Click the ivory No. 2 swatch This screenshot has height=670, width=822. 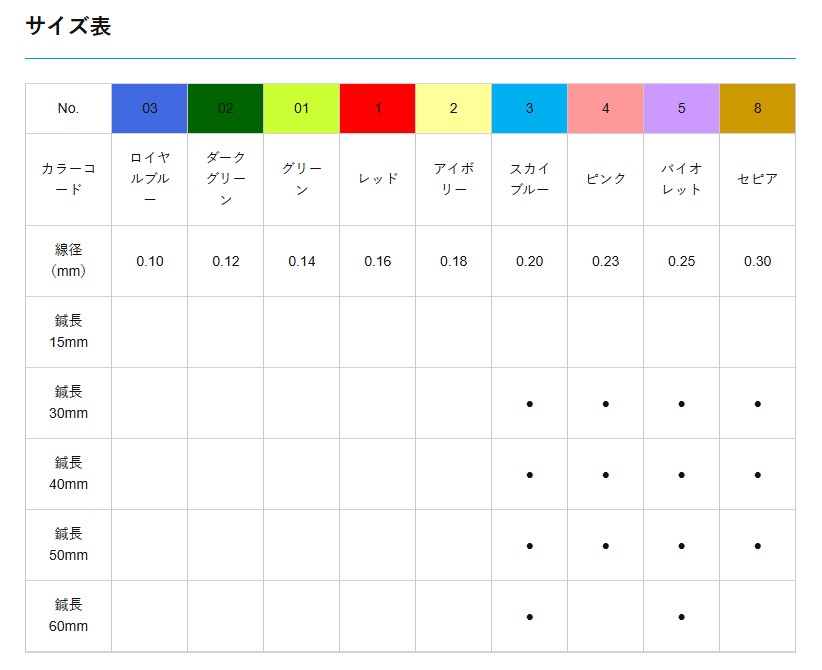point(453,108)
